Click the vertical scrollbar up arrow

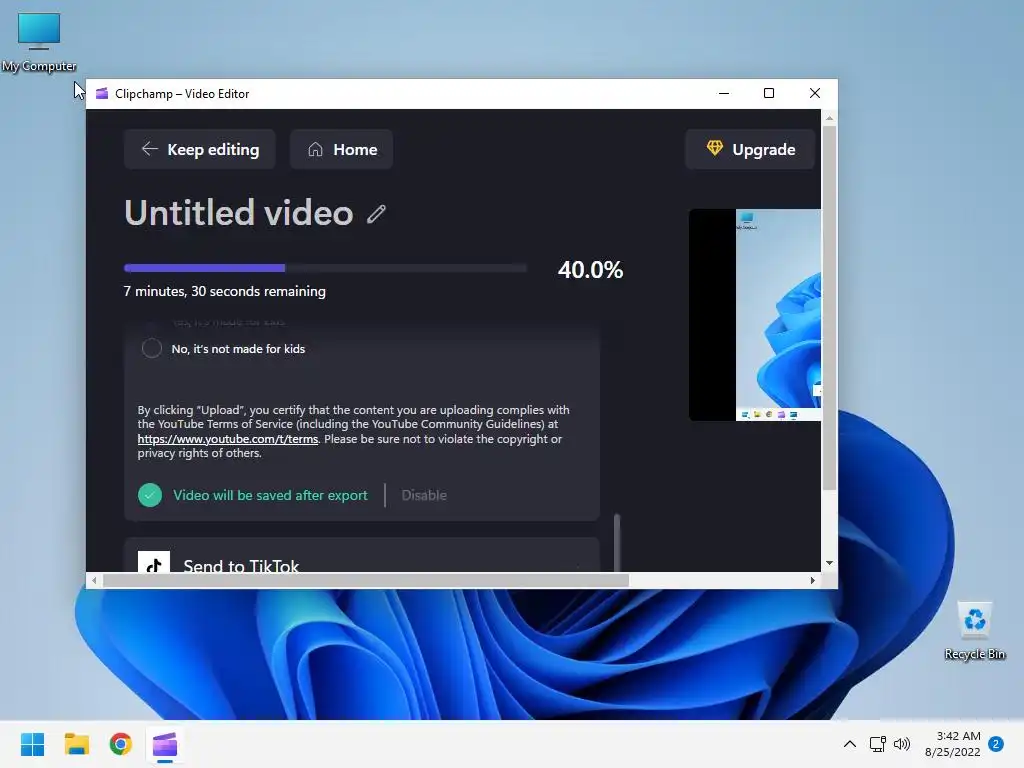[x=829, y=118]
